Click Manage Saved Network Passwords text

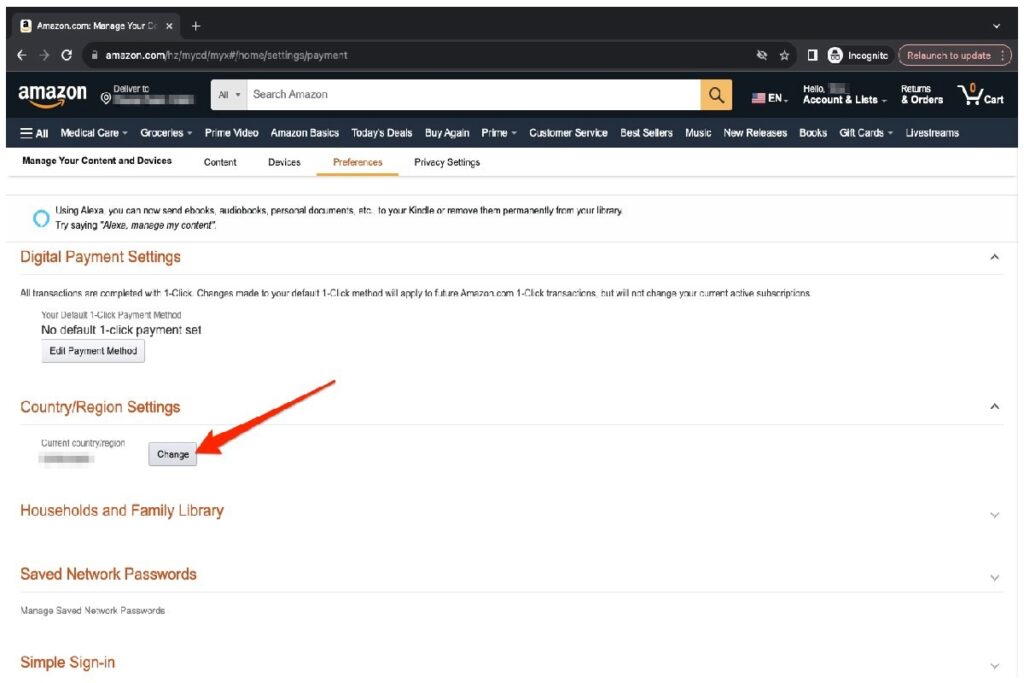tap(92, 611)
